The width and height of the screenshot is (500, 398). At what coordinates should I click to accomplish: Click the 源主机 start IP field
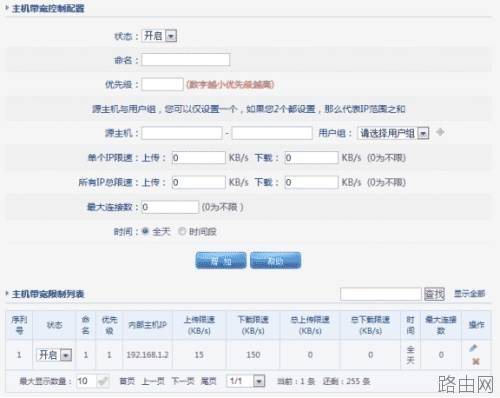pos(182,133)
